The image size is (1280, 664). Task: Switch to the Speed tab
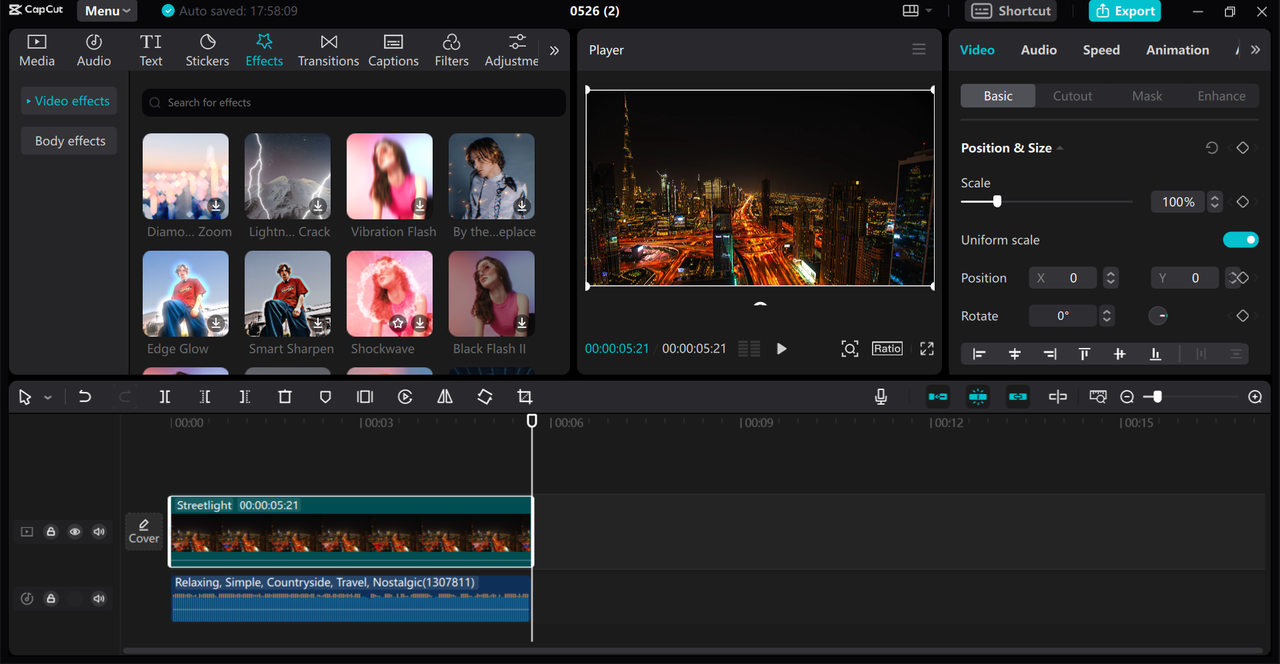click(x=1101, y=50)
